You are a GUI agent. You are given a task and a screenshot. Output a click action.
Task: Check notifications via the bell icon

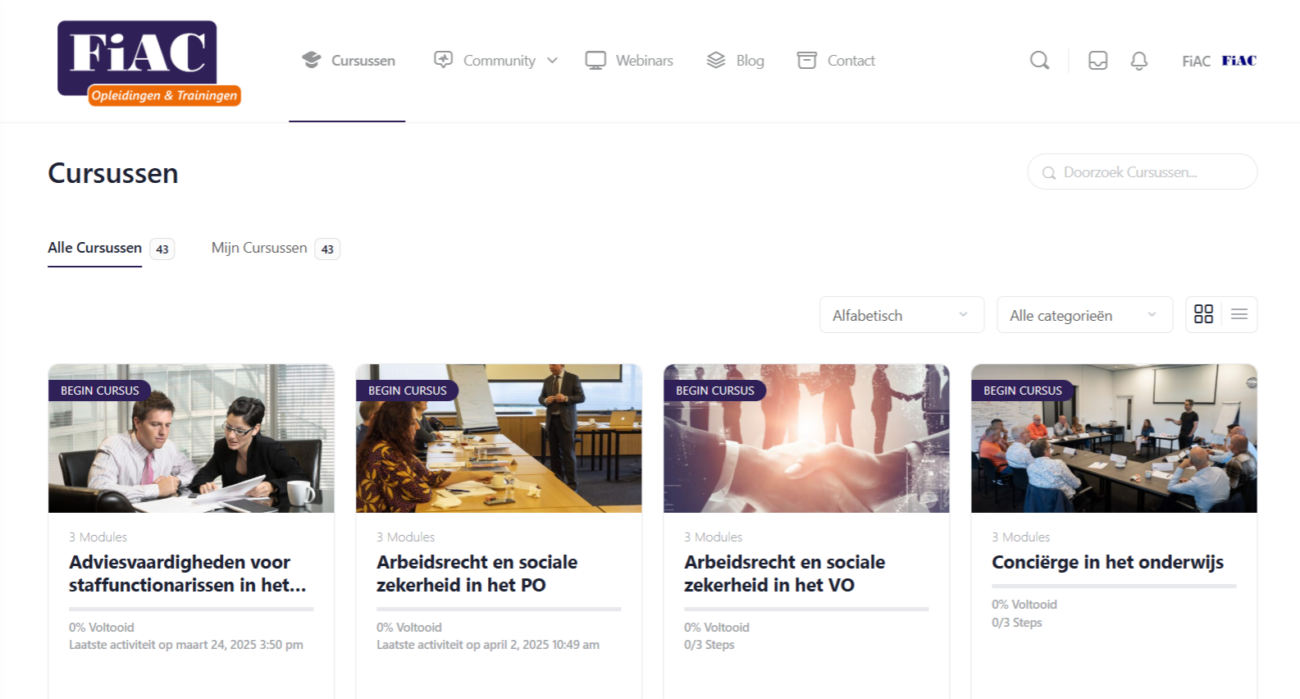pos(1138,60)
